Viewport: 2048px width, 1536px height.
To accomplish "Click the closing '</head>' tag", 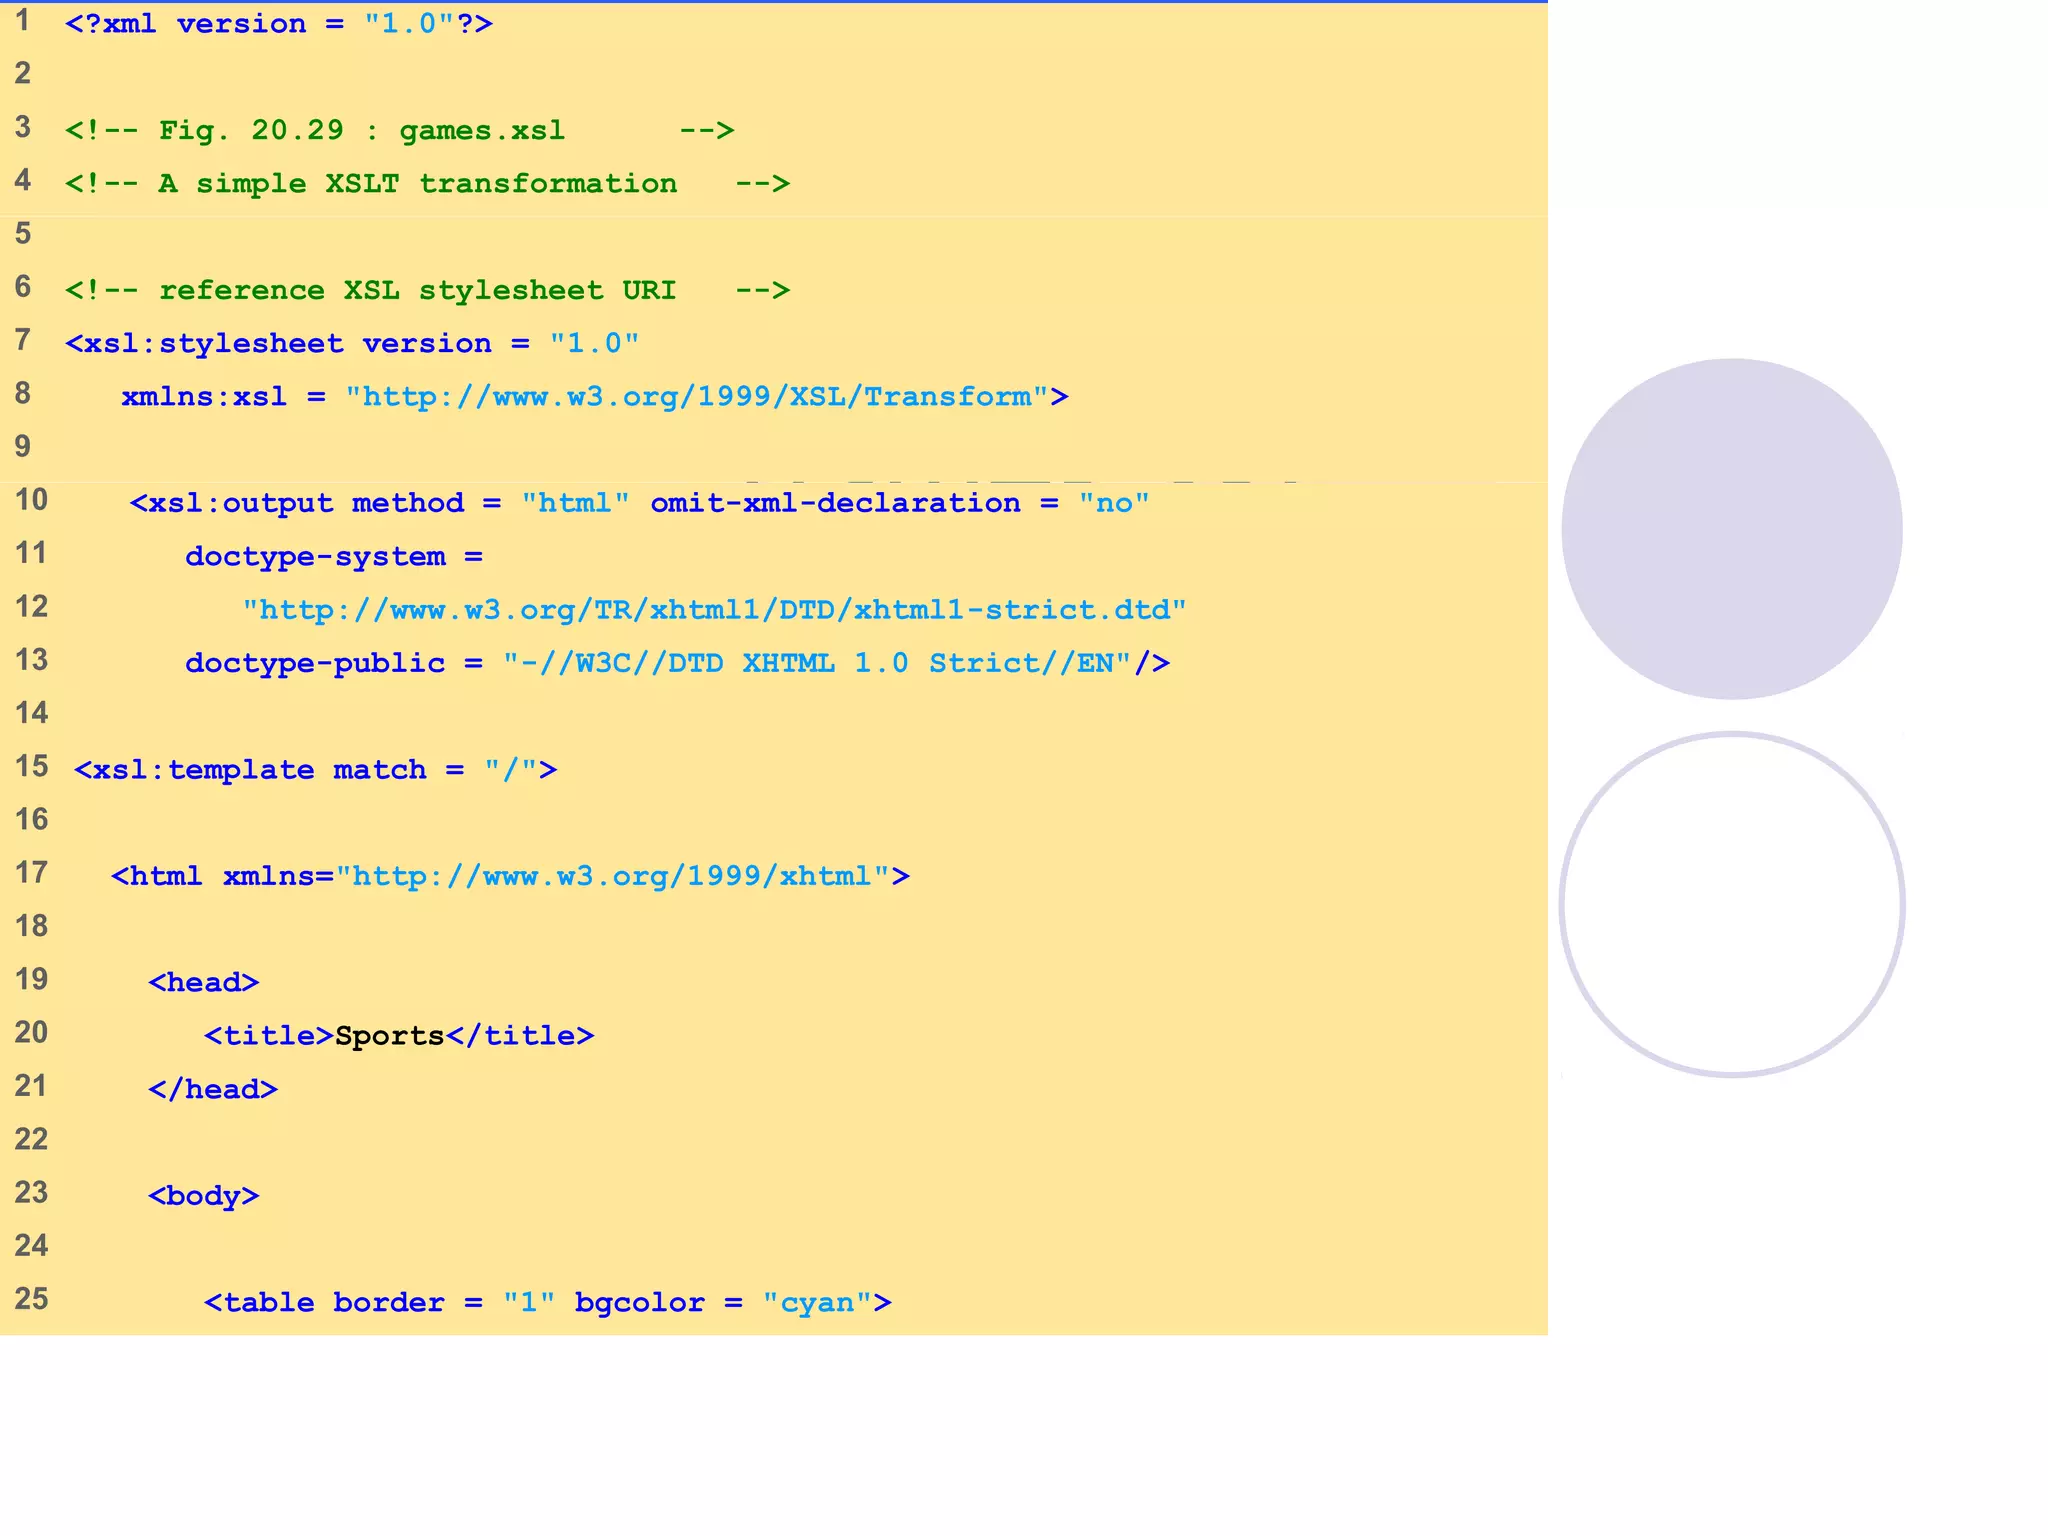I will point(213,1090).
